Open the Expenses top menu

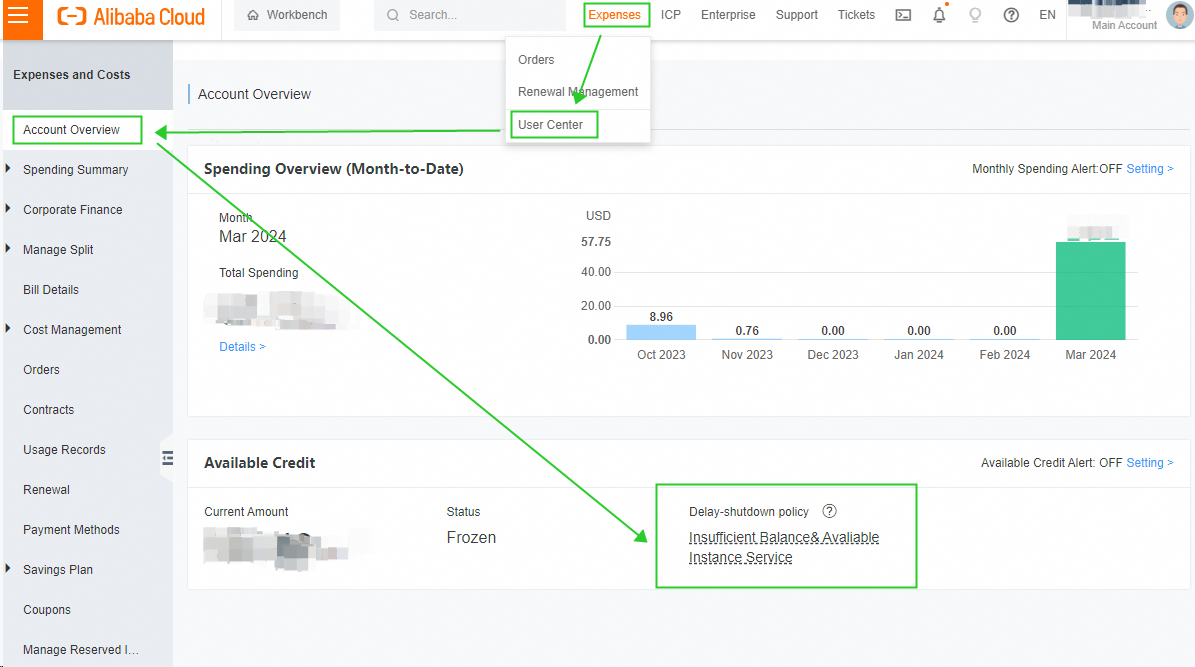coord(614,15)
